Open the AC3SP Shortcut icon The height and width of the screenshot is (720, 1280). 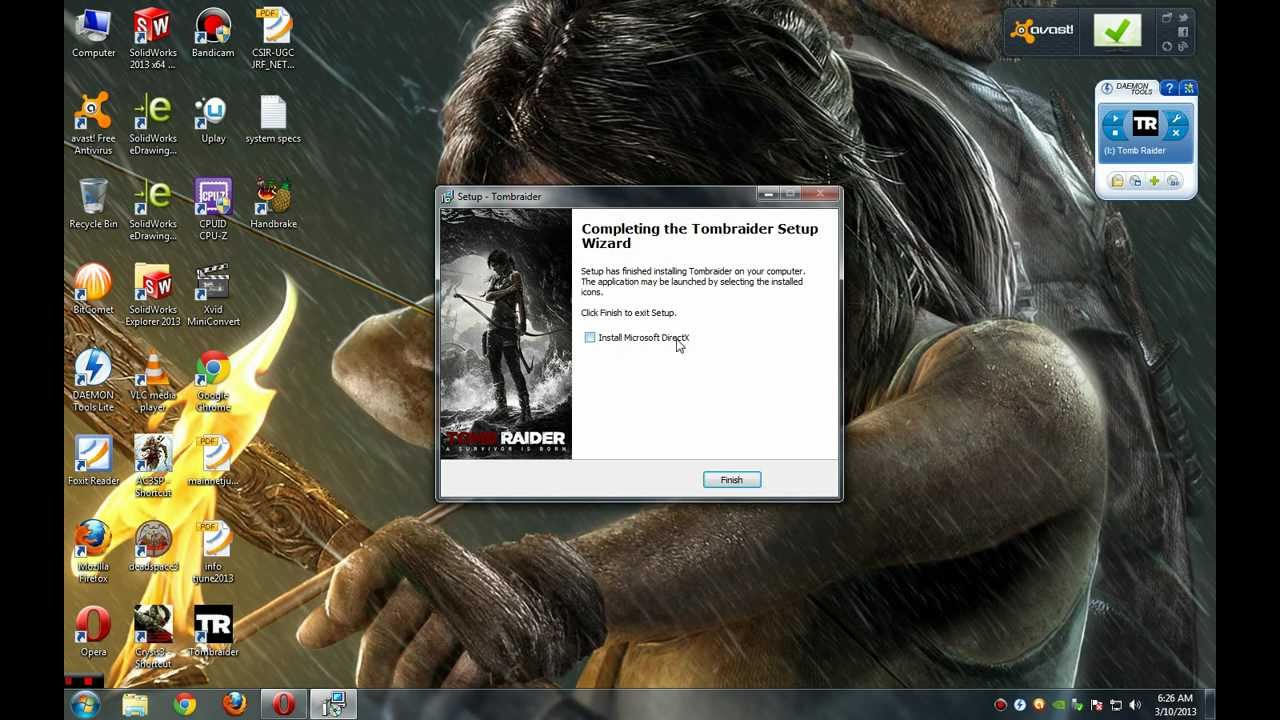point(153,467)
